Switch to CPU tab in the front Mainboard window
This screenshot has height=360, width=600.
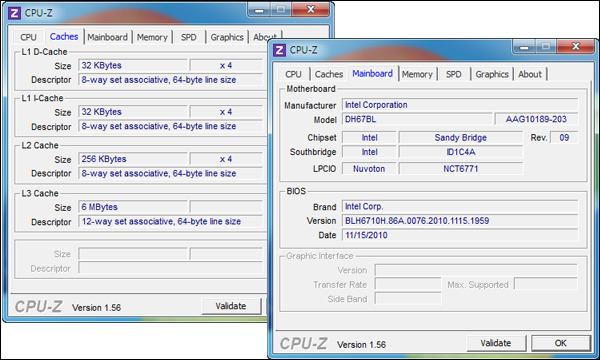pyautogui.click(x=293, y=74)
